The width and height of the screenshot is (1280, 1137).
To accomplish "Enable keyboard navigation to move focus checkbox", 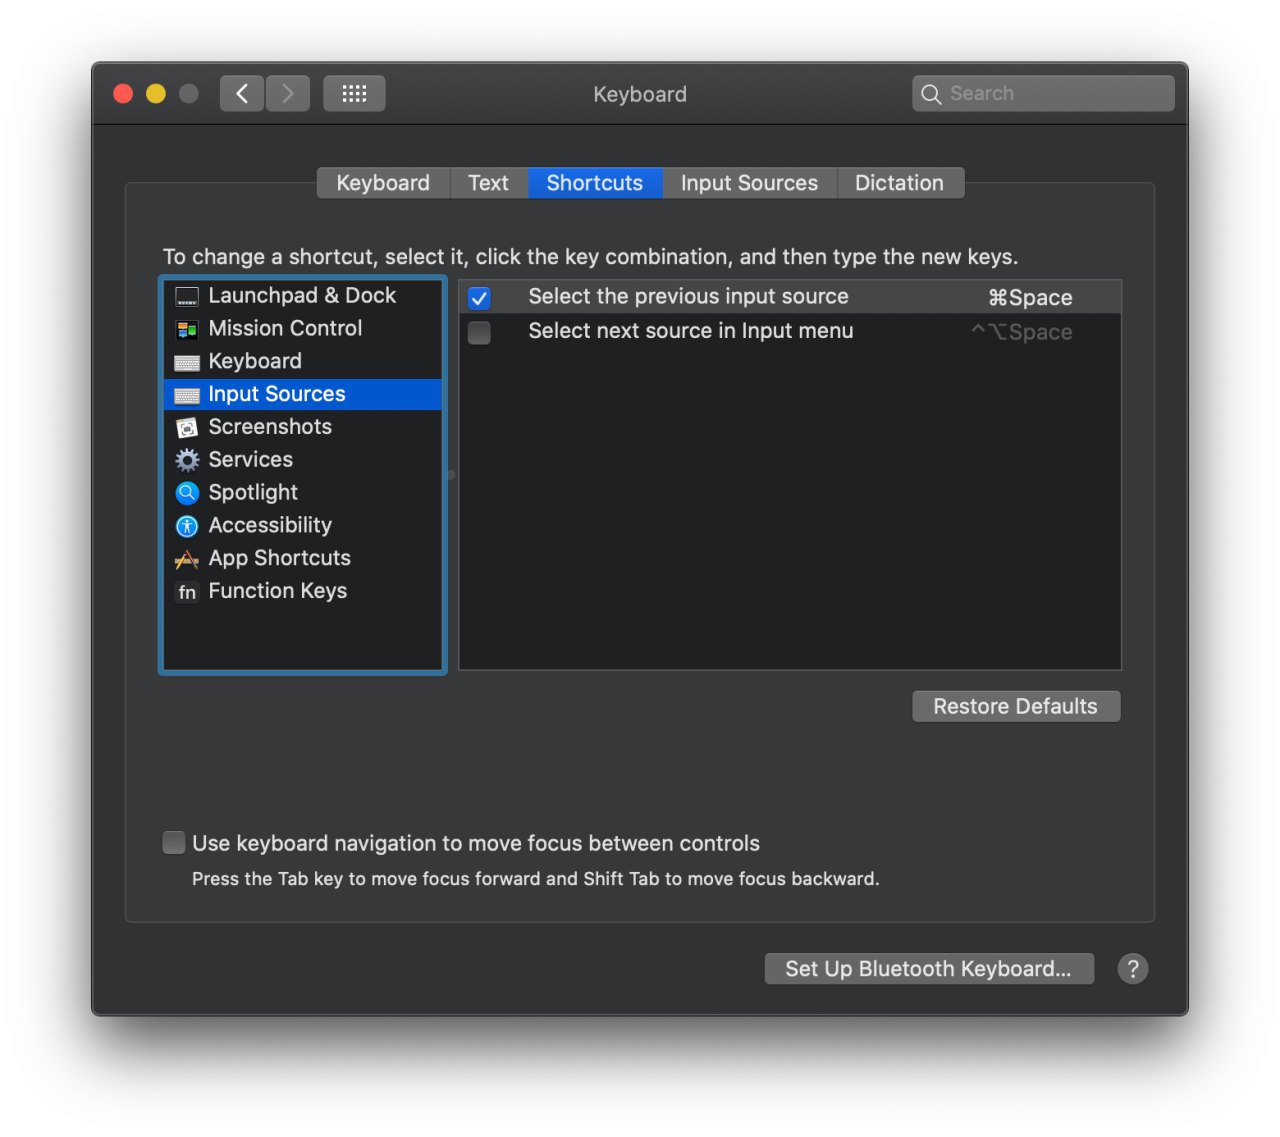I will pos(174,843).
